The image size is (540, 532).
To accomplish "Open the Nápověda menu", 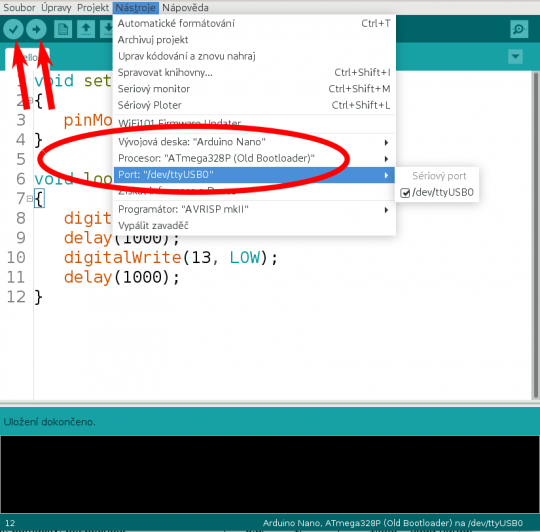I will pyautogui.click(x=185, y=7).
